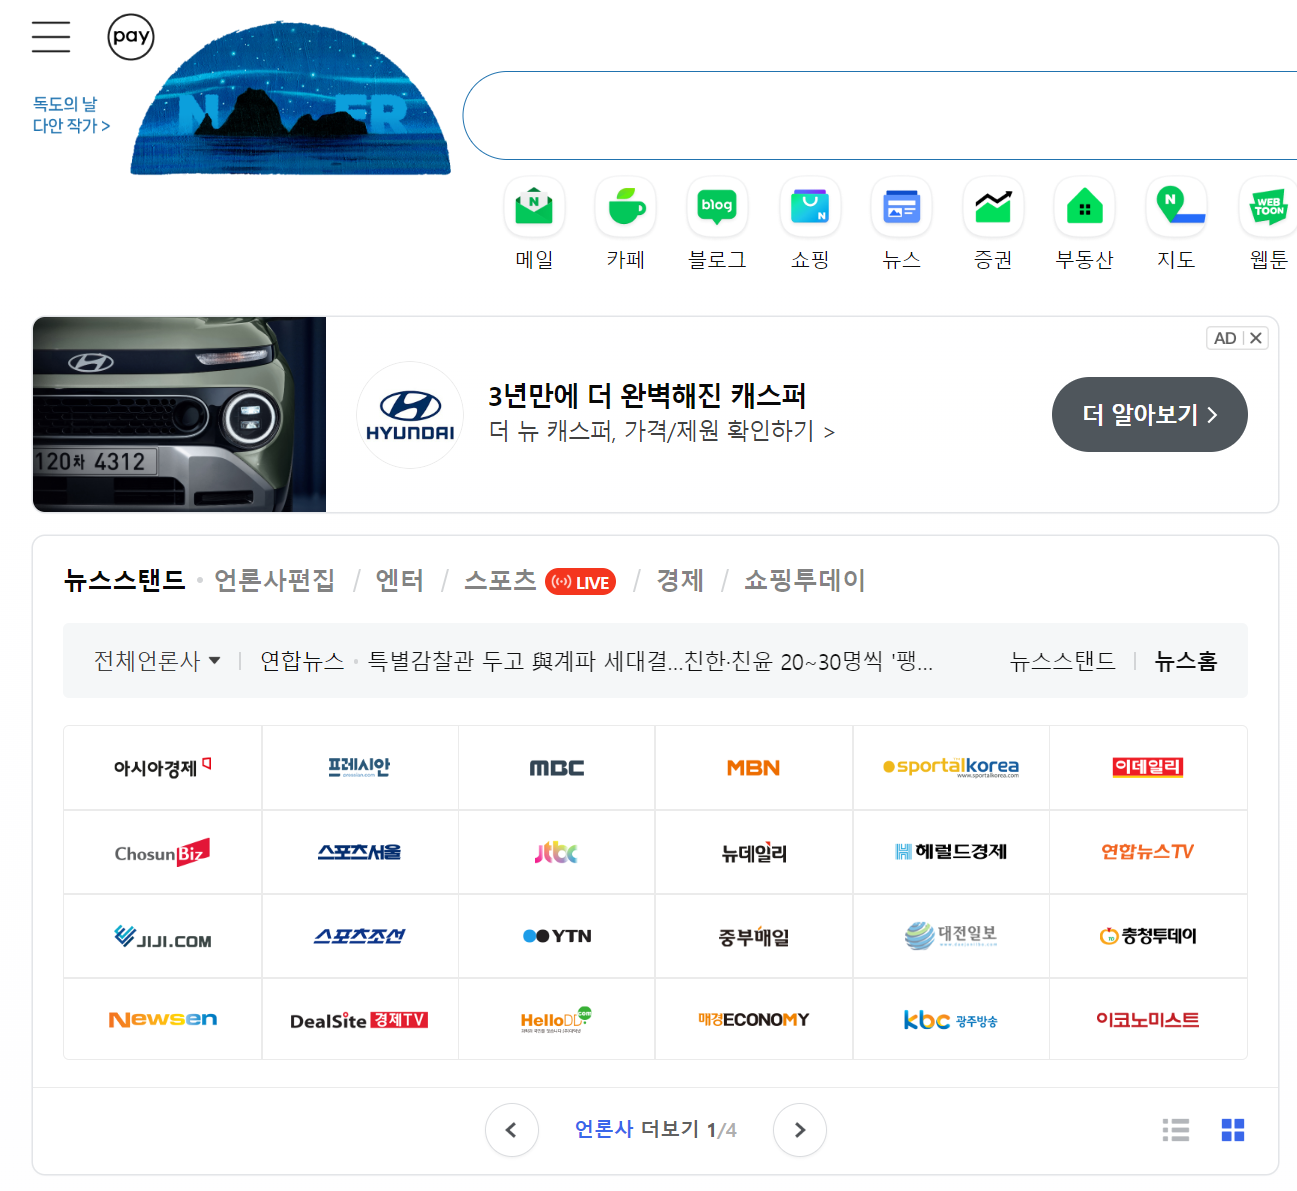1297x1191 pixels.
Task: Select the 경제 tab
Action: click(x=680, y=580)
